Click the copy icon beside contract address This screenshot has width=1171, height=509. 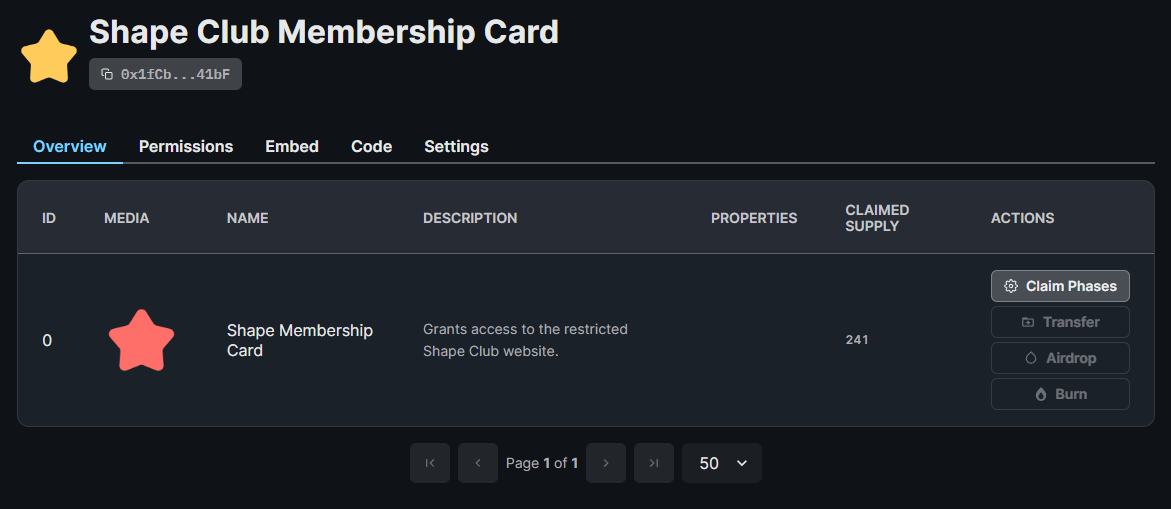point(107,74)
